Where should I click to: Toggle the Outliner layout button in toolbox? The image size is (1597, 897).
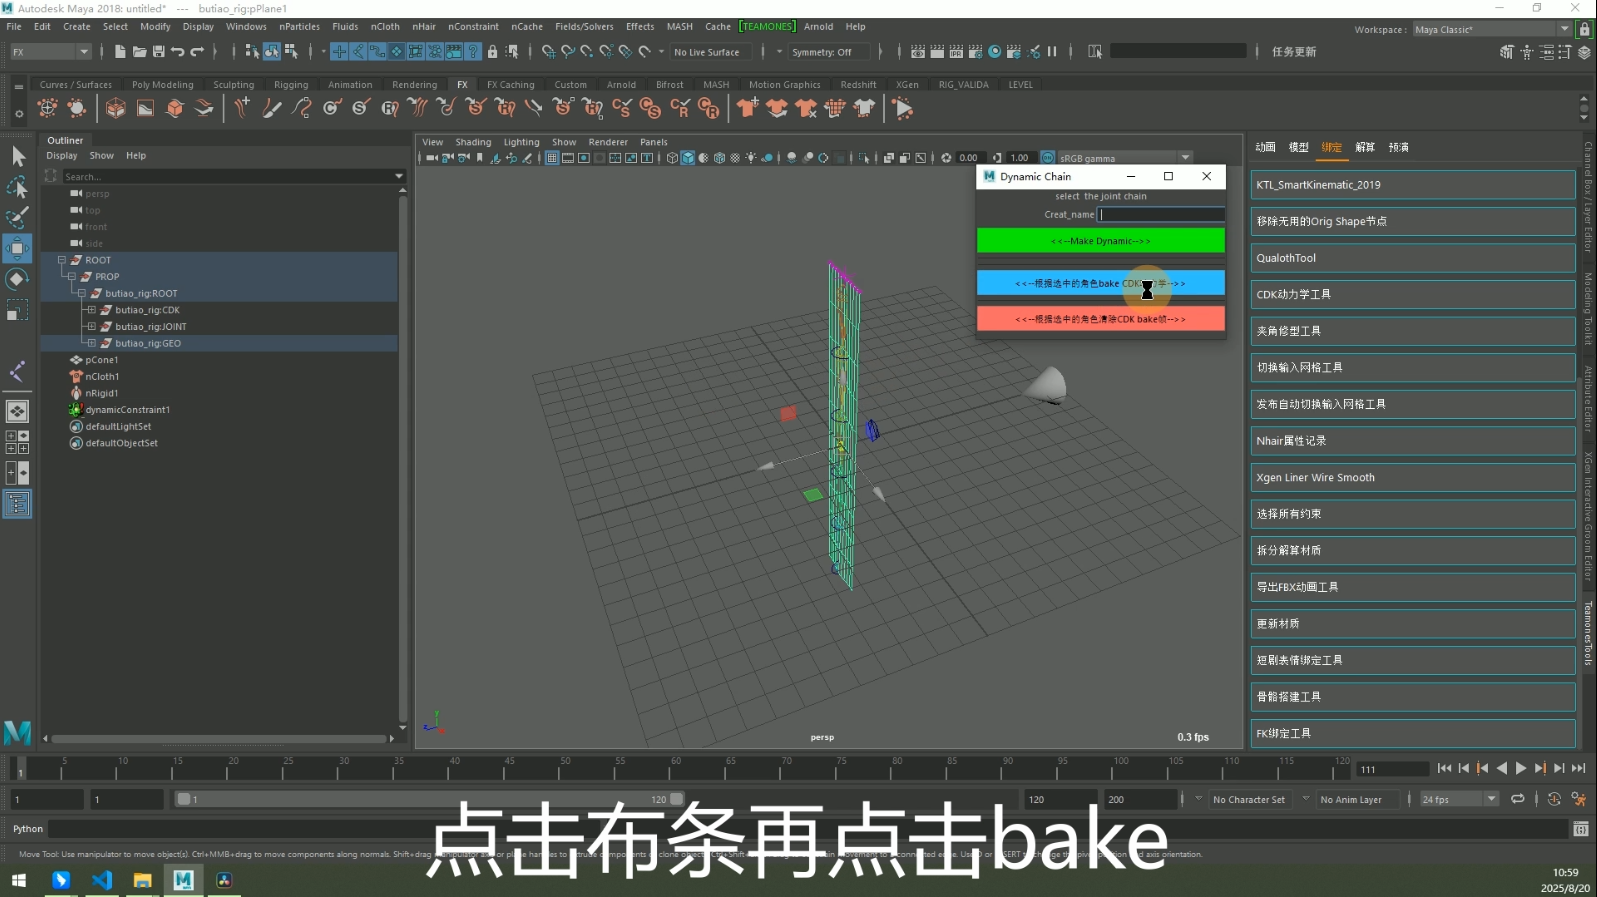click(x=17, y=504)
